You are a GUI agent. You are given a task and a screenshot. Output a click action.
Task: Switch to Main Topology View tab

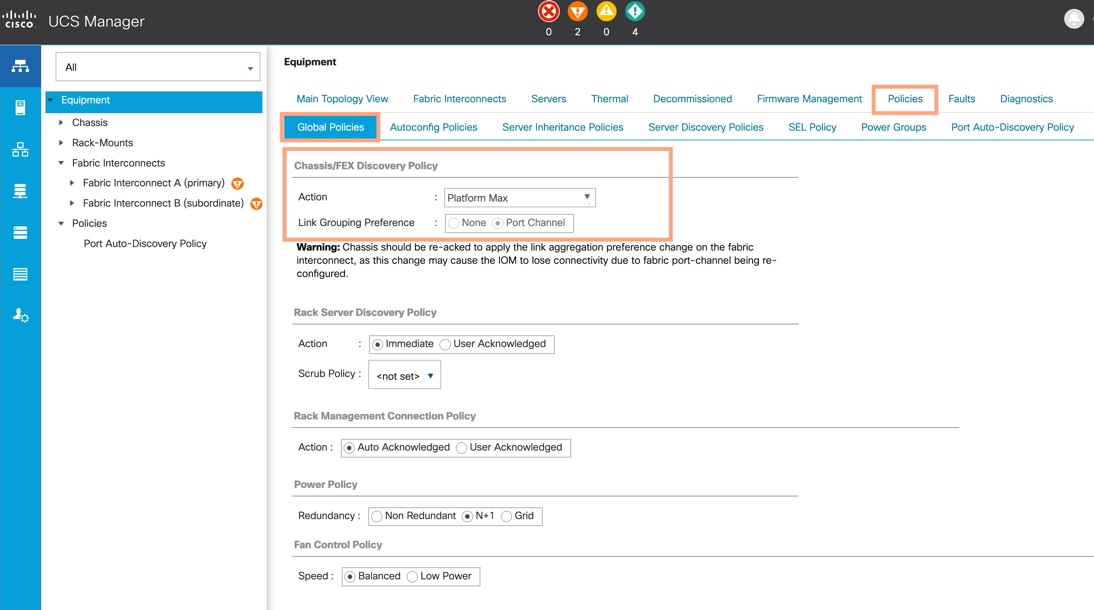point(342,98)
